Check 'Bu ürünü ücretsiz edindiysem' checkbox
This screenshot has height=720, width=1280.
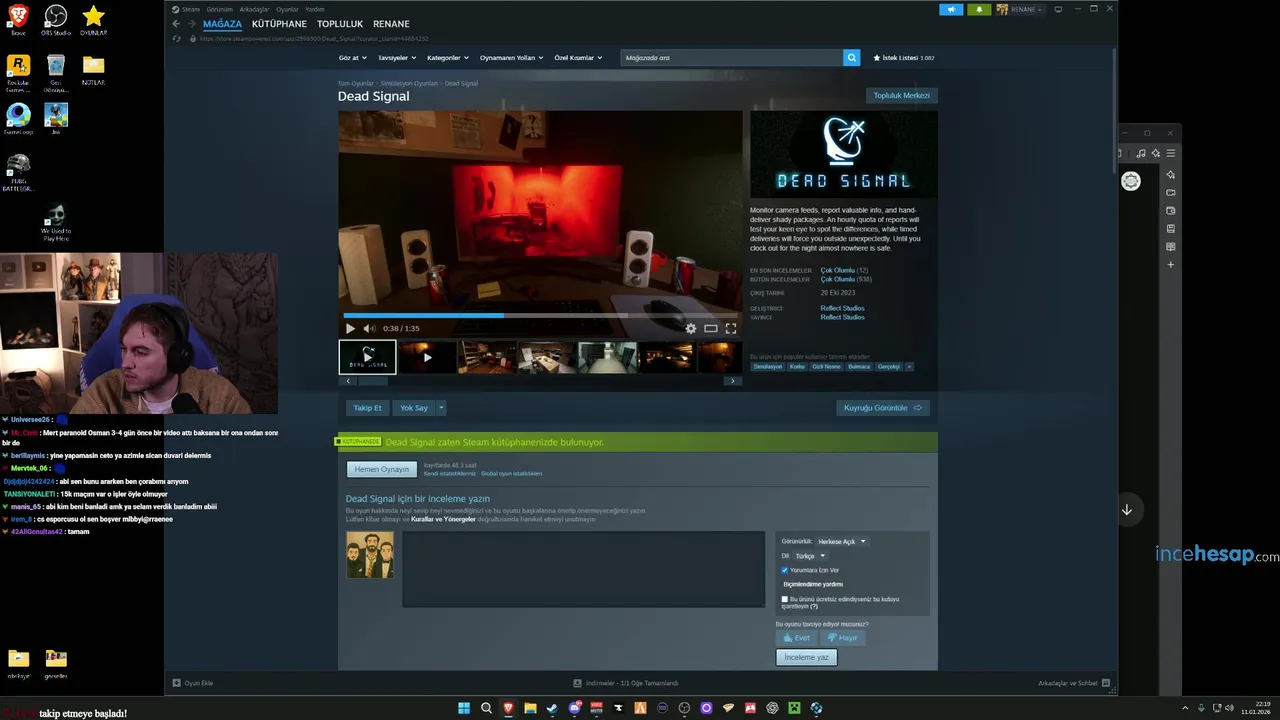pos(785,599)
